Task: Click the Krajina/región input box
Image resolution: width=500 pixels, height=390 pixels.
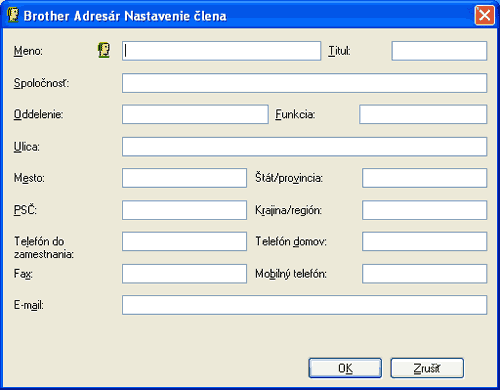Action: click(424, 210)
